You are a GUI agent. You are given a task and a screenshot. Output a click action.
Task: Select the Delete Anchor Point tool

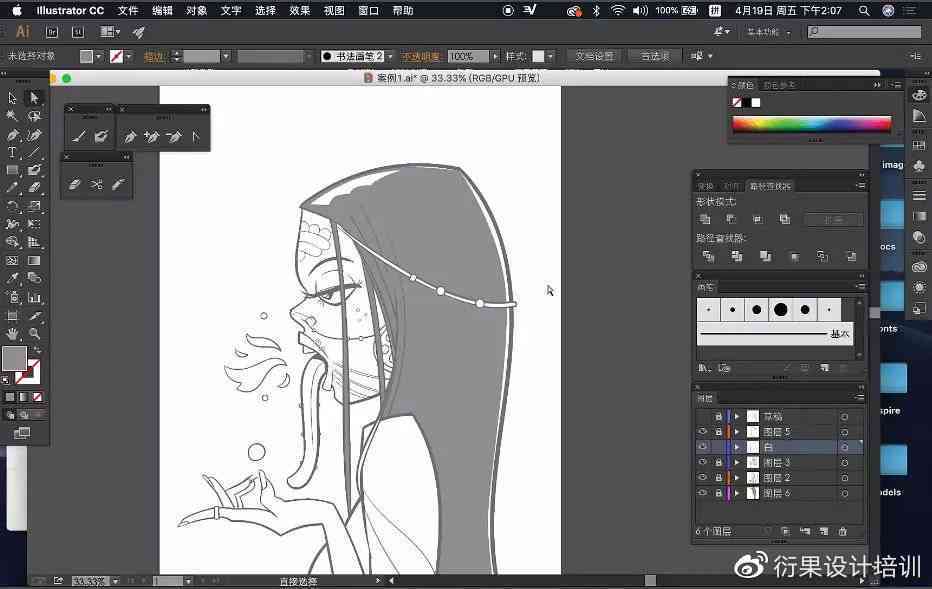pos(174,137)
